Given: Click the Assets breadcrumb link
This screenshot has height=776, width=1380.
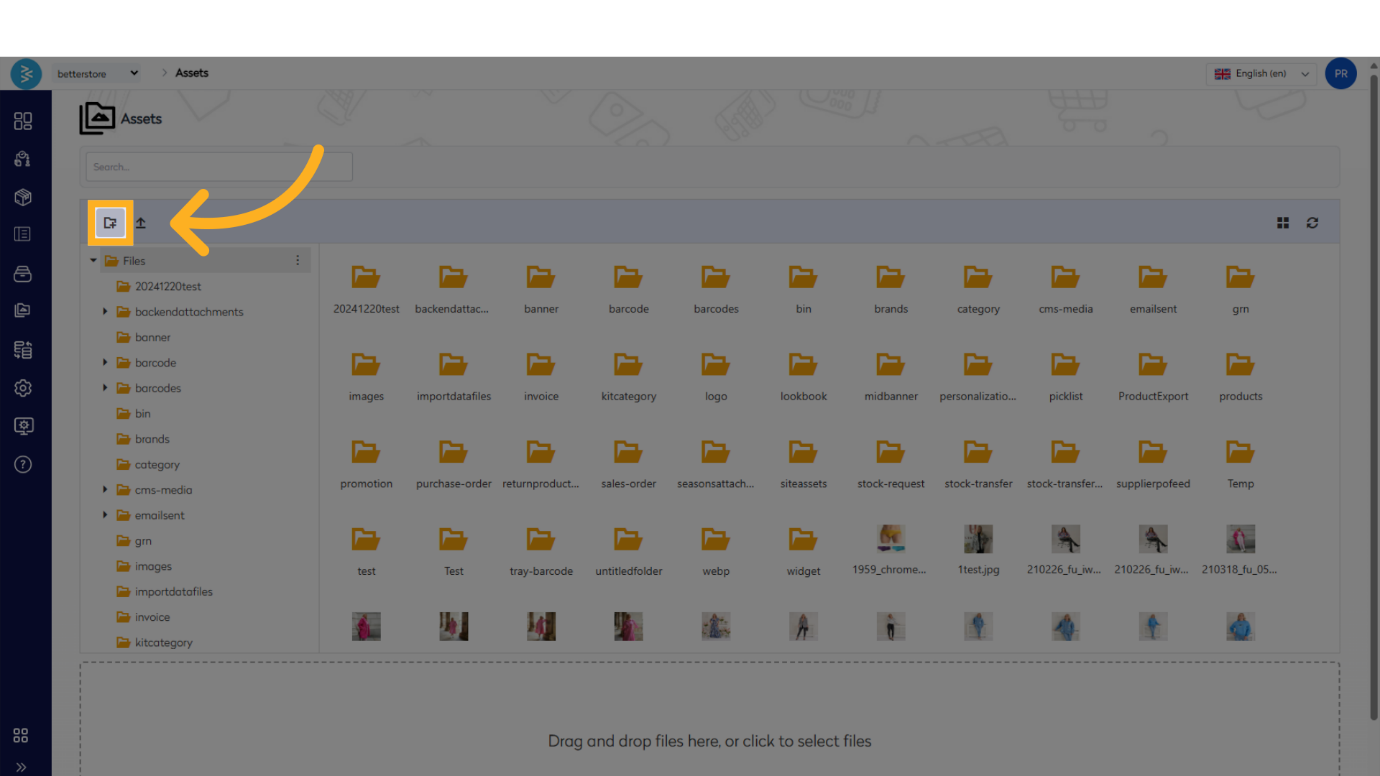Looking at the screenshot, I should click(192, 73).
